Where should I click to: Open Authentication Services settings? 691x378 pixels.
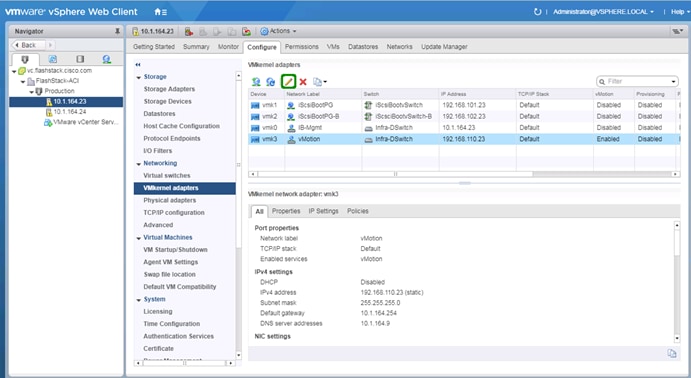(x=178, y=336)
